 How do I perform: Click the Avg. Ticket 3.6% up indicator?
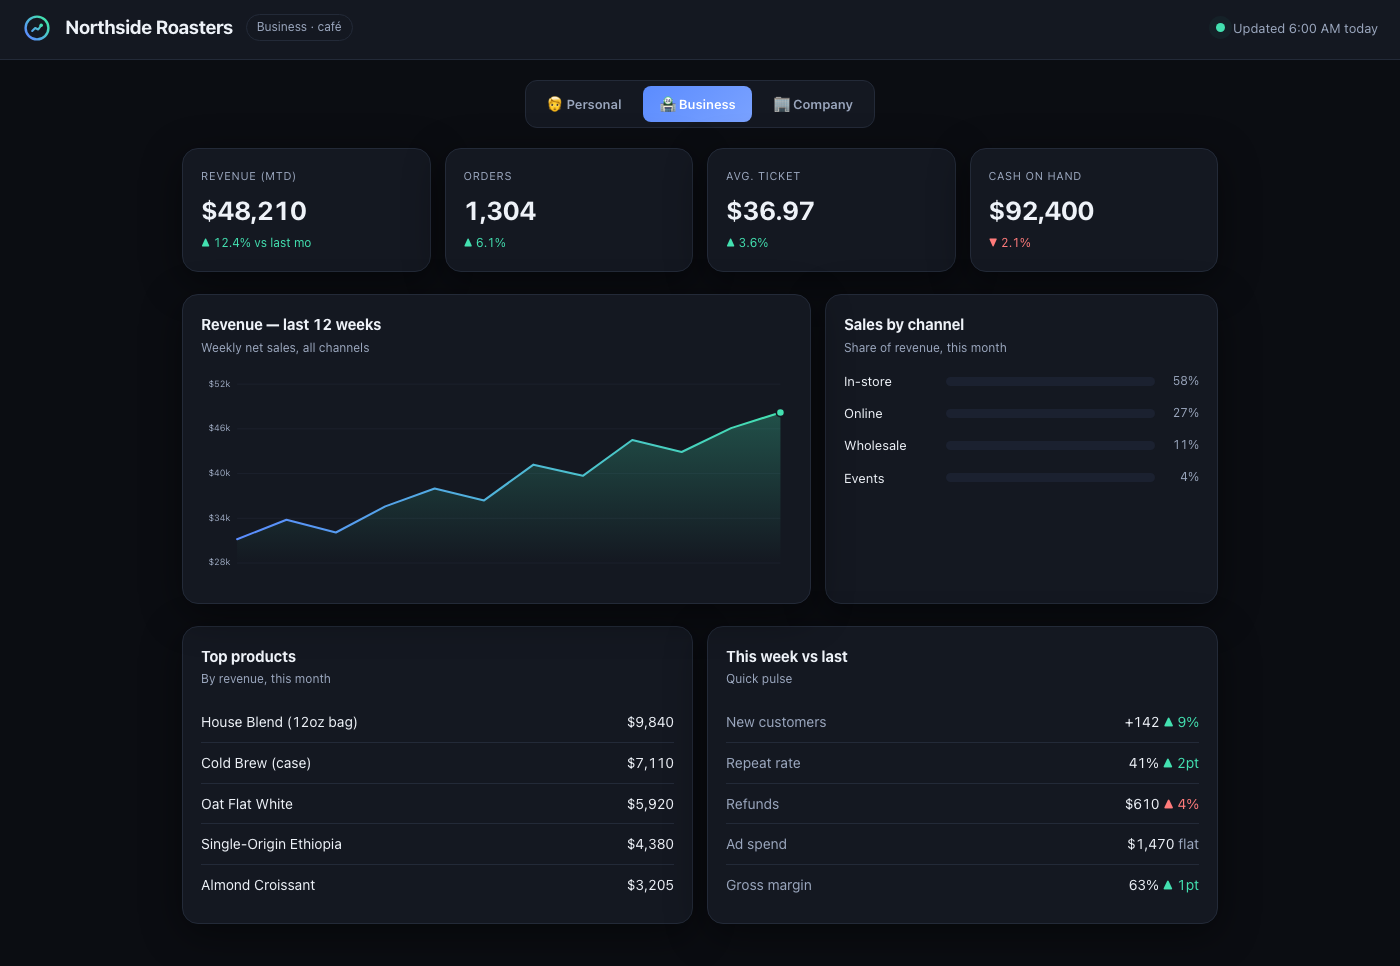(x=747, y=243)
